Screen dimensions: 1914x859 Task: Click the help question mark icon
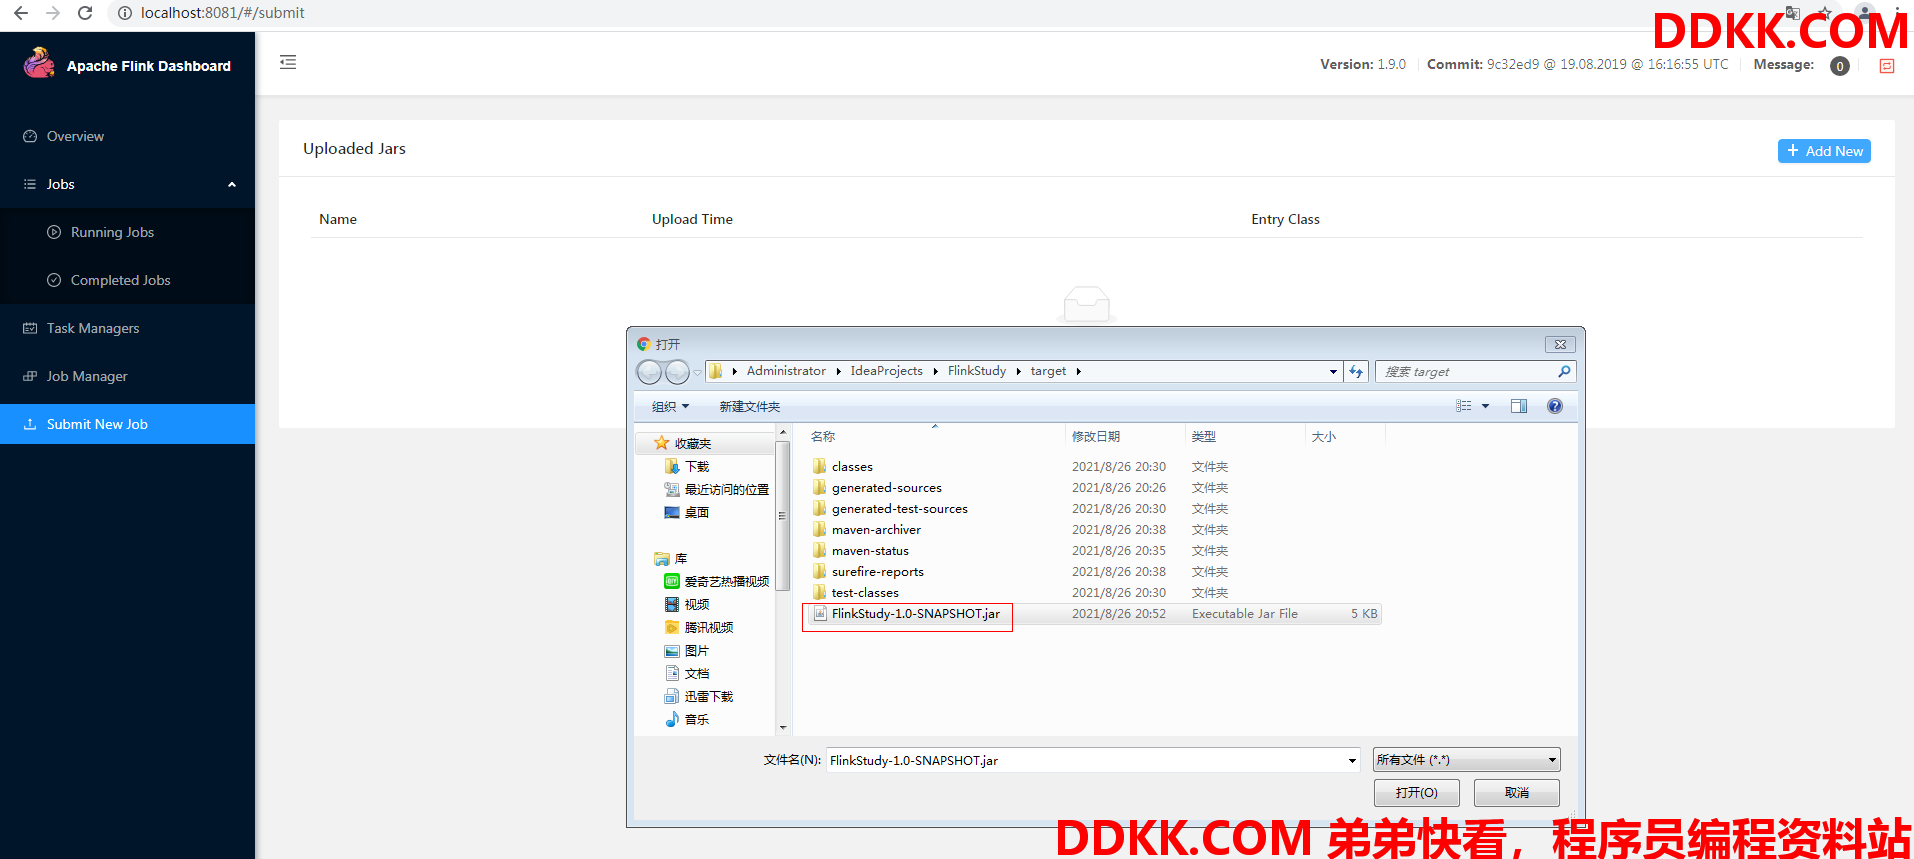tap(1555, 406)
